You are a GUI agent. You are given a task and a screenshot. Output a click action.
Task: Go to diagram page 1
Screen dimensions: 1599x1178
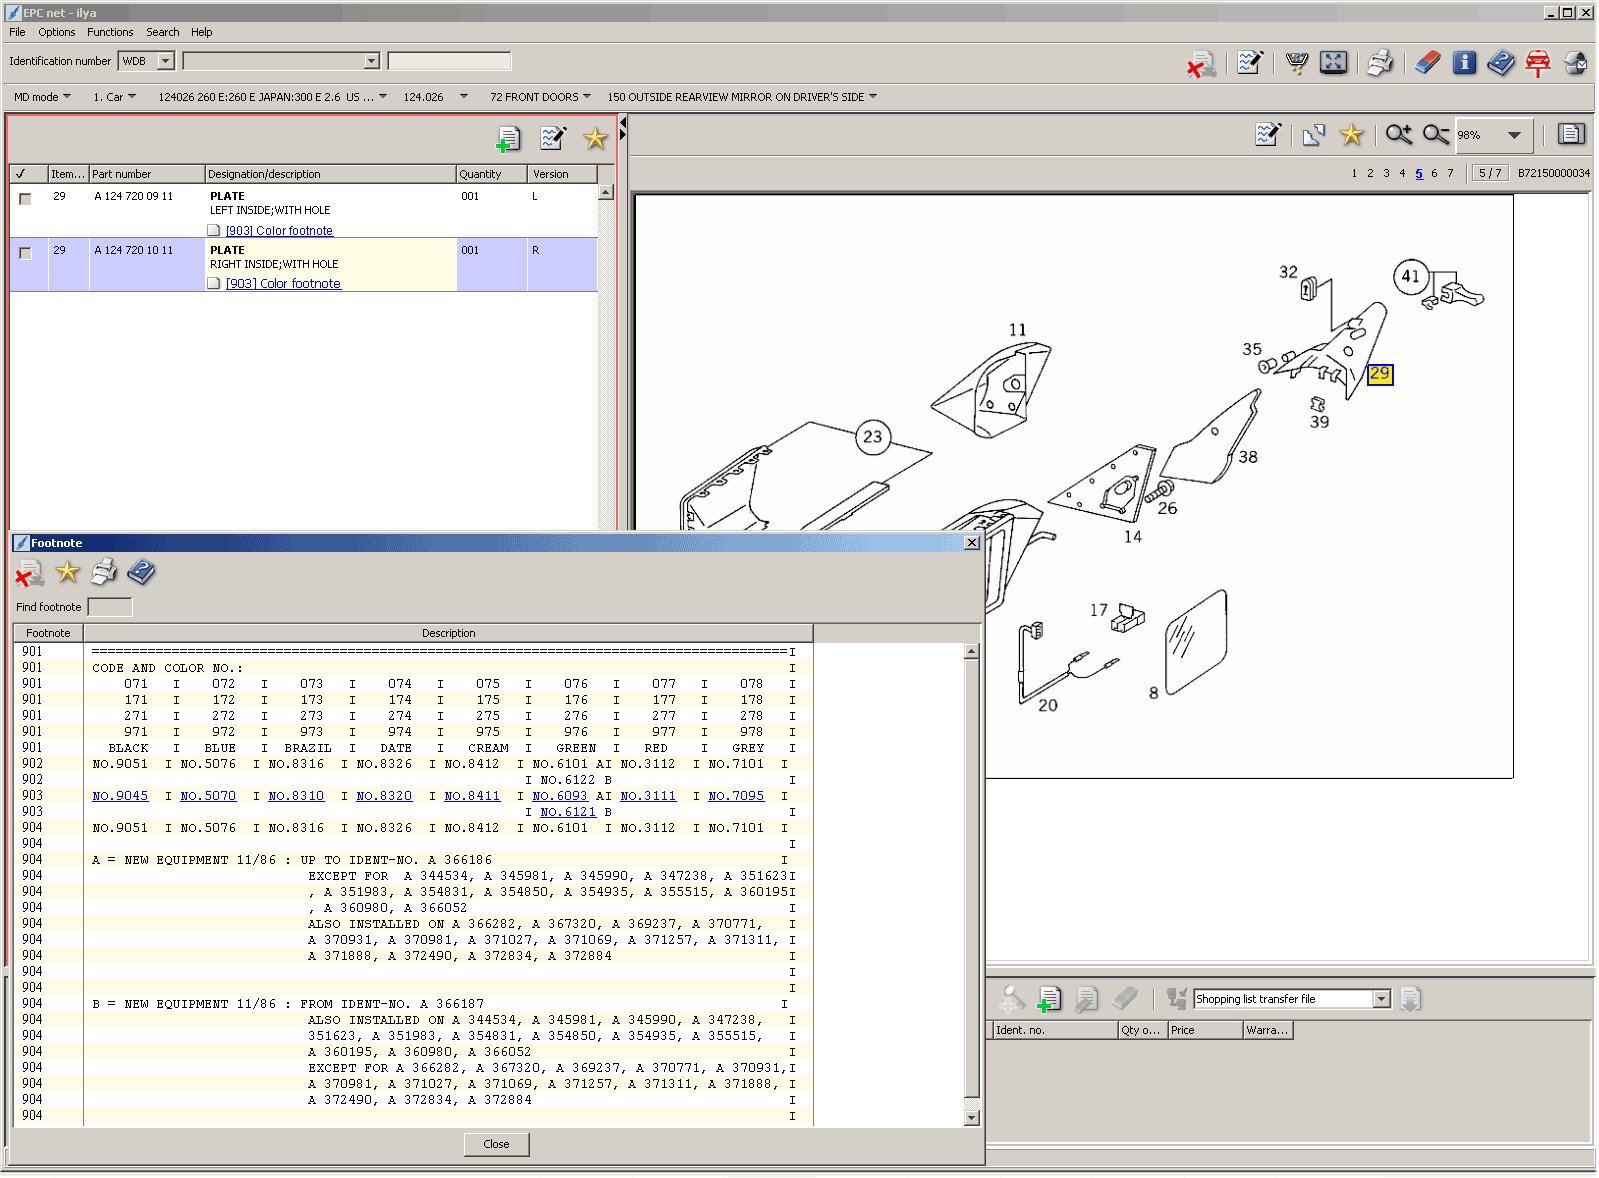click(1354, 173)
